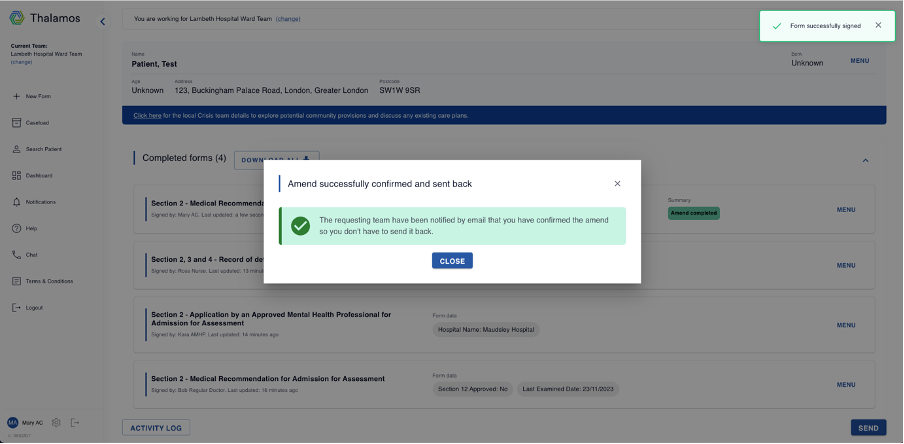Click the Thalamos logo icon
Viewport: 904px width, 444px height.
[17, 18]
